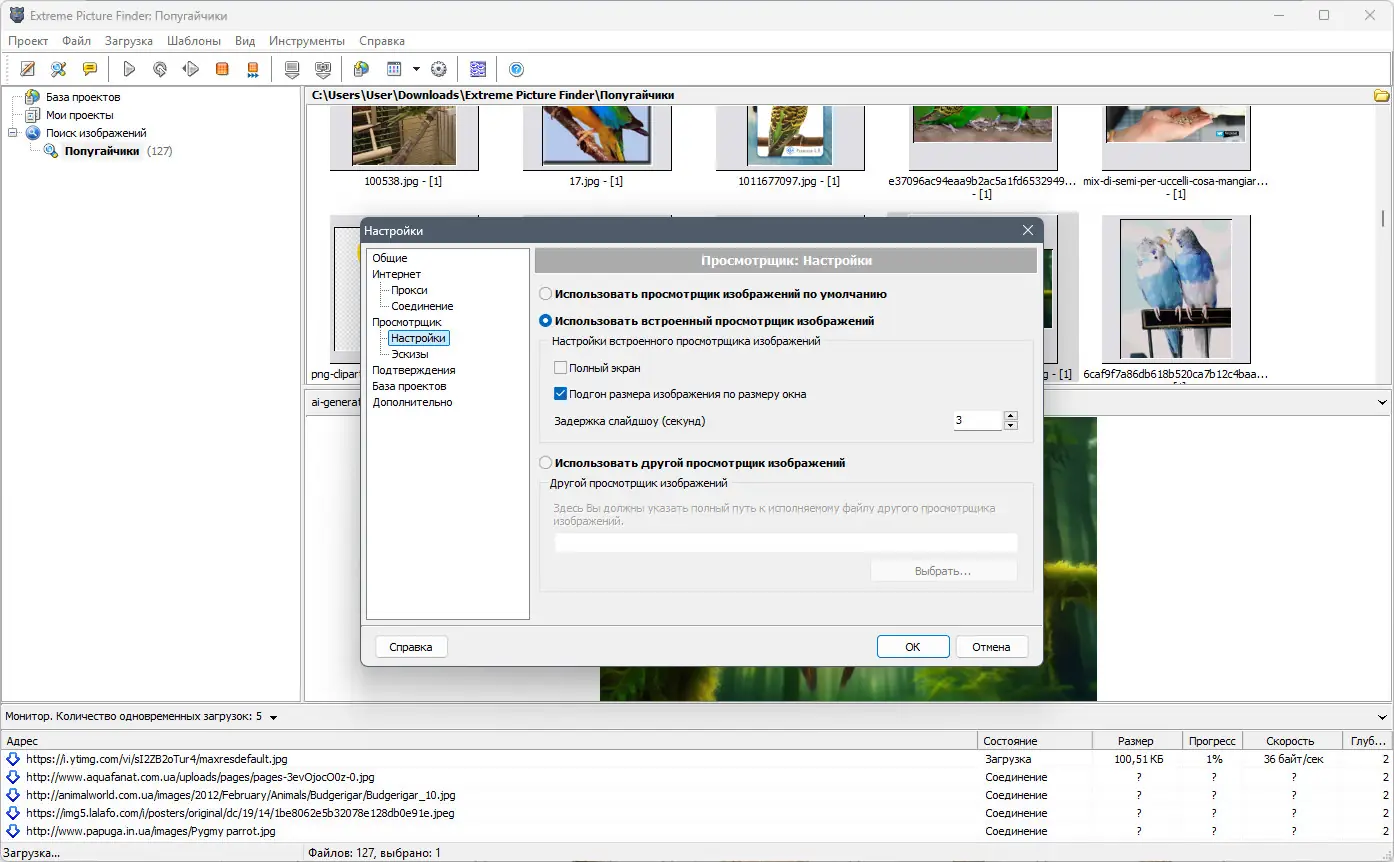Click the play start download toolbar icon
This screenshot has height=862, width=1394.
click(x=129, y=69)
